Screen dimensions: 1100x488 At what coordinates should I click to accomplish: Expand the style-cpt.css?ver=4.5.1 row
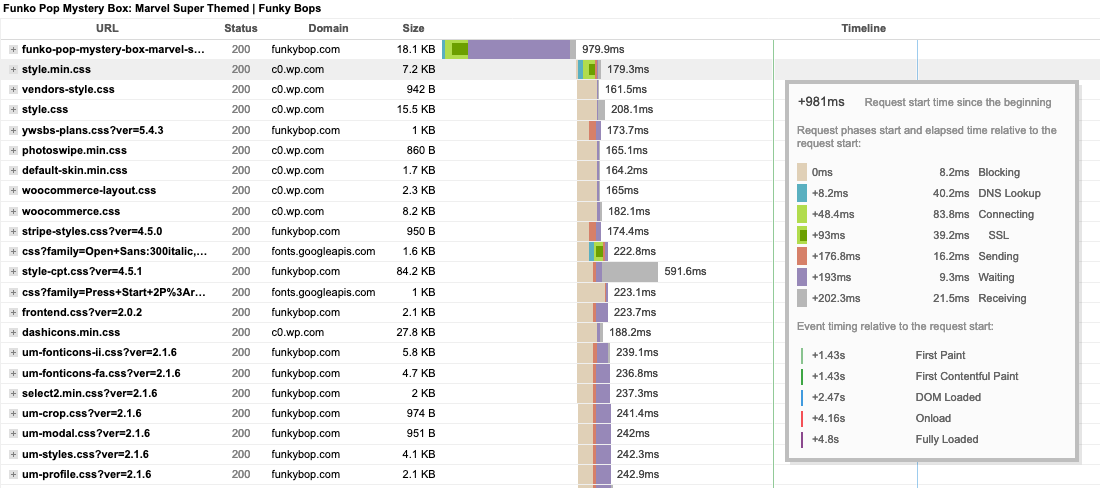13,271
